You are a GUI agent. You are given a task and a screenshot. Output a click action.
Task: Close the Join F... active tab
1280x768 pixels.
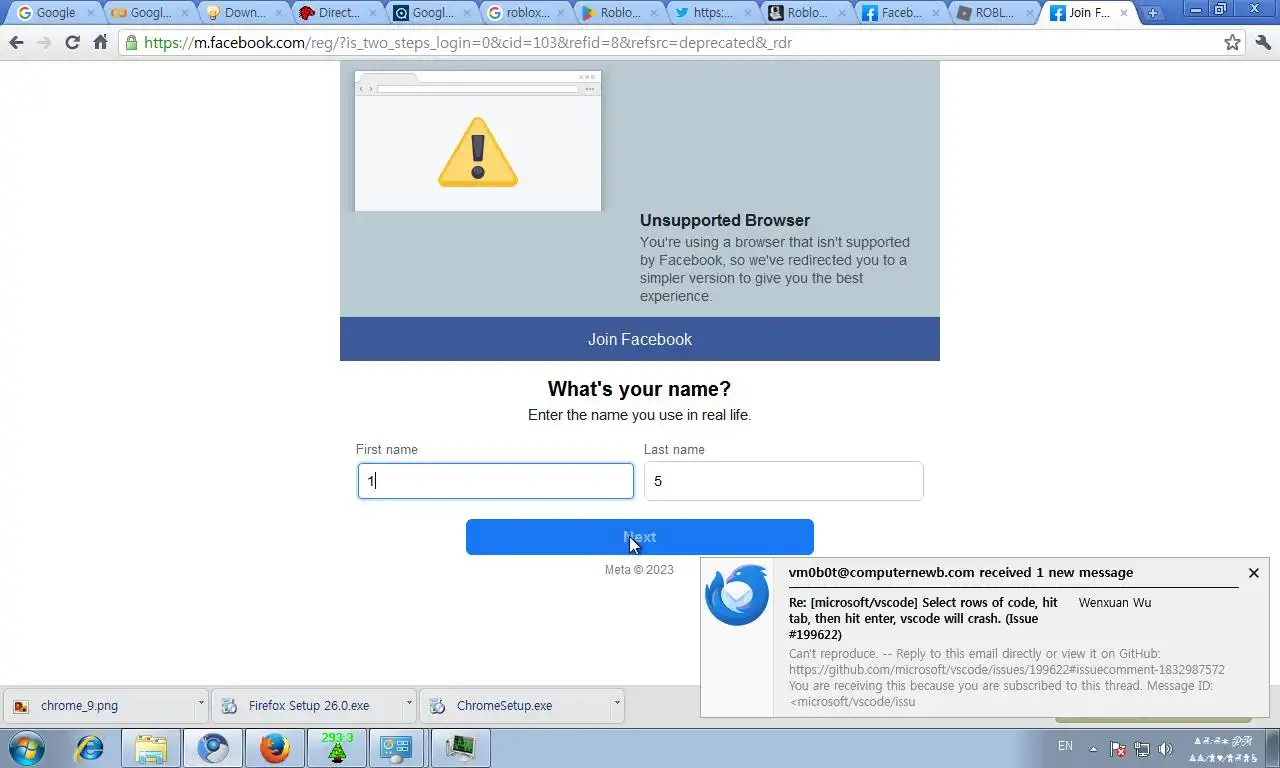pyautogui.click(x=1123, y=14)
